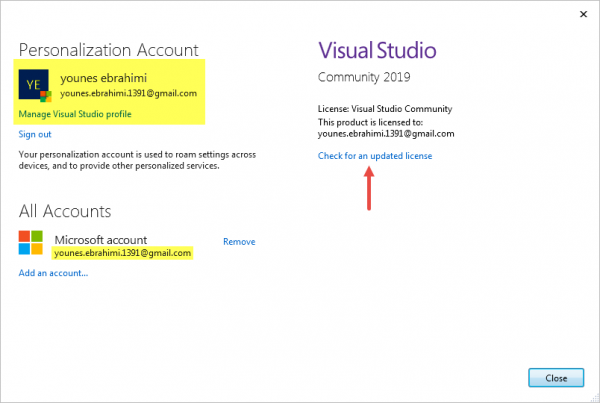
Task: Click the Microsoft logo icon
Action: coord(31,243)
